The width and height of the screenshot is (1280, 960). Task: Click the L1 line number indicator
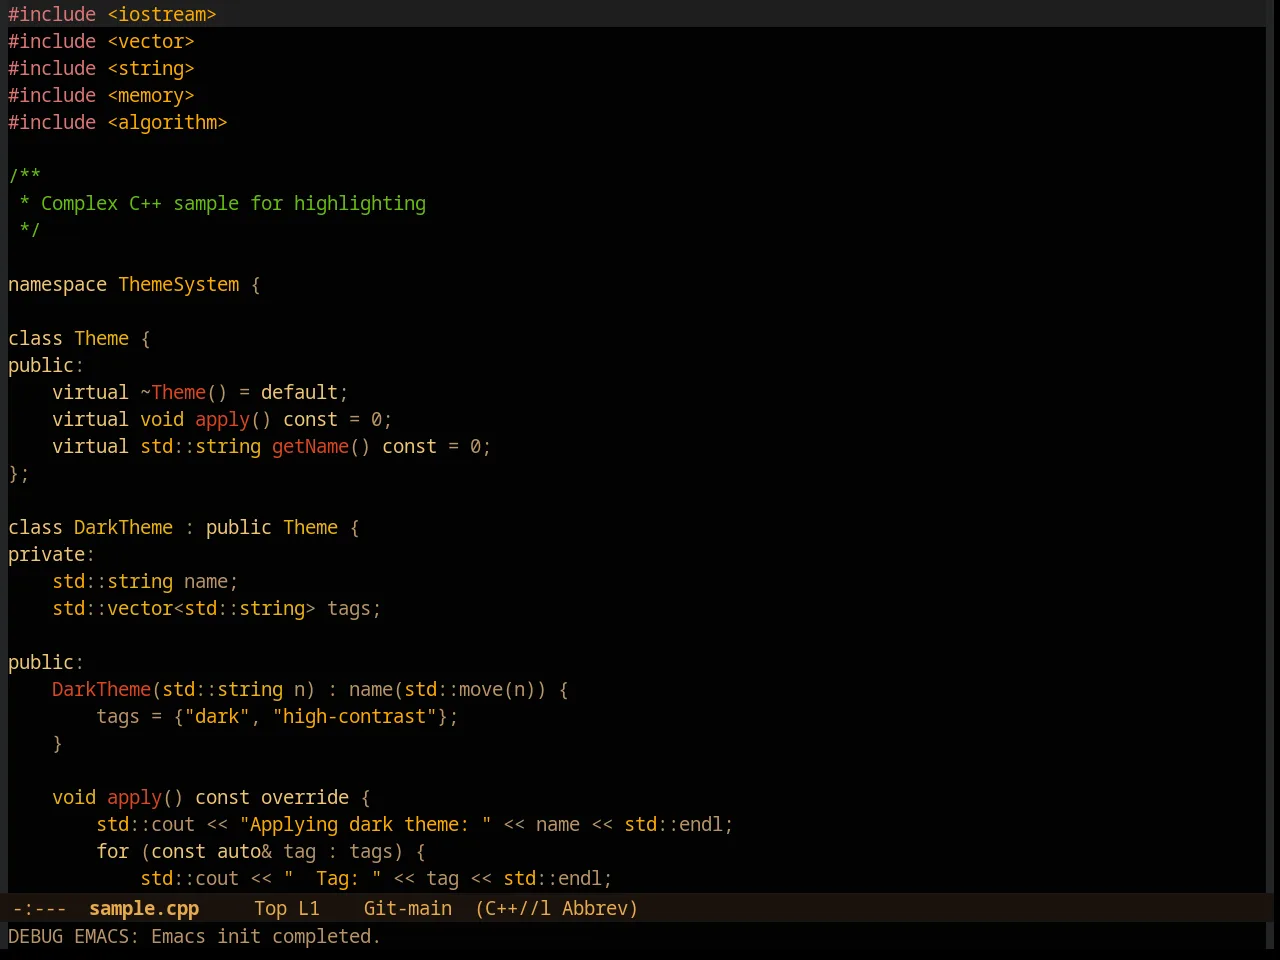pos(309,908)
